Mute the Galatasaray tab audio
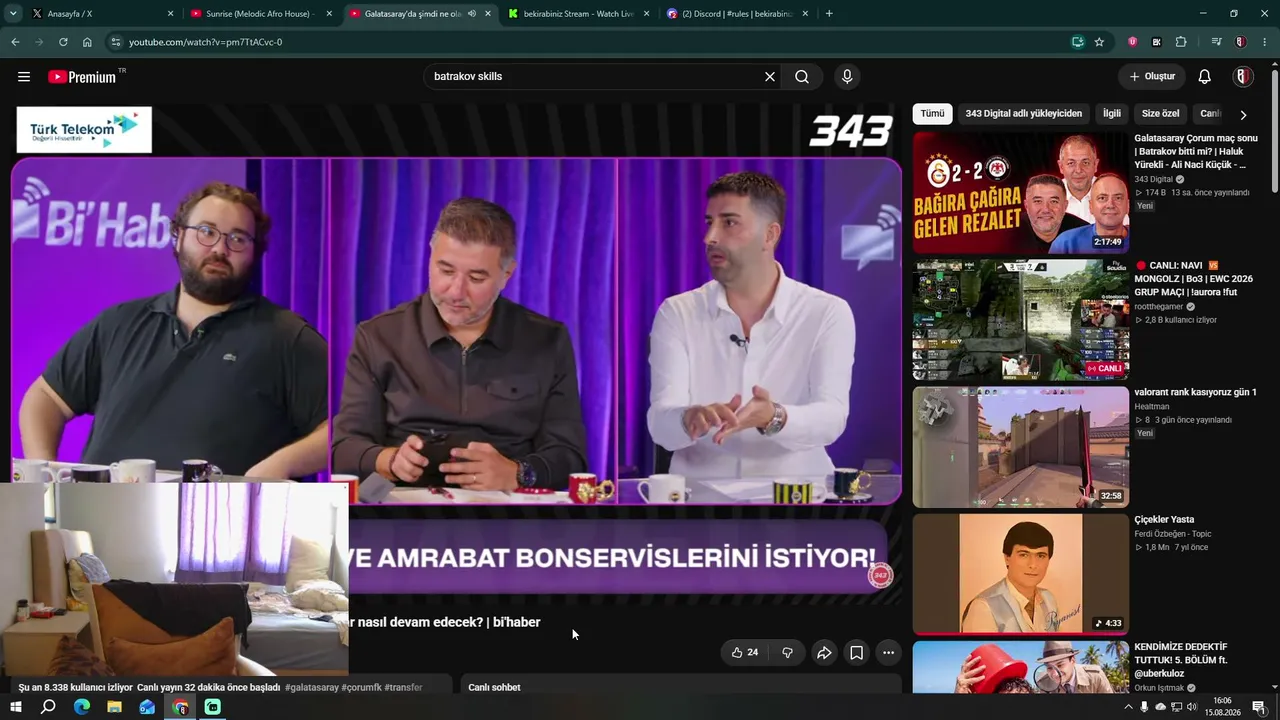Viewport: 1280px width, 720px height. pyautogui.click(x=472, y=14)
